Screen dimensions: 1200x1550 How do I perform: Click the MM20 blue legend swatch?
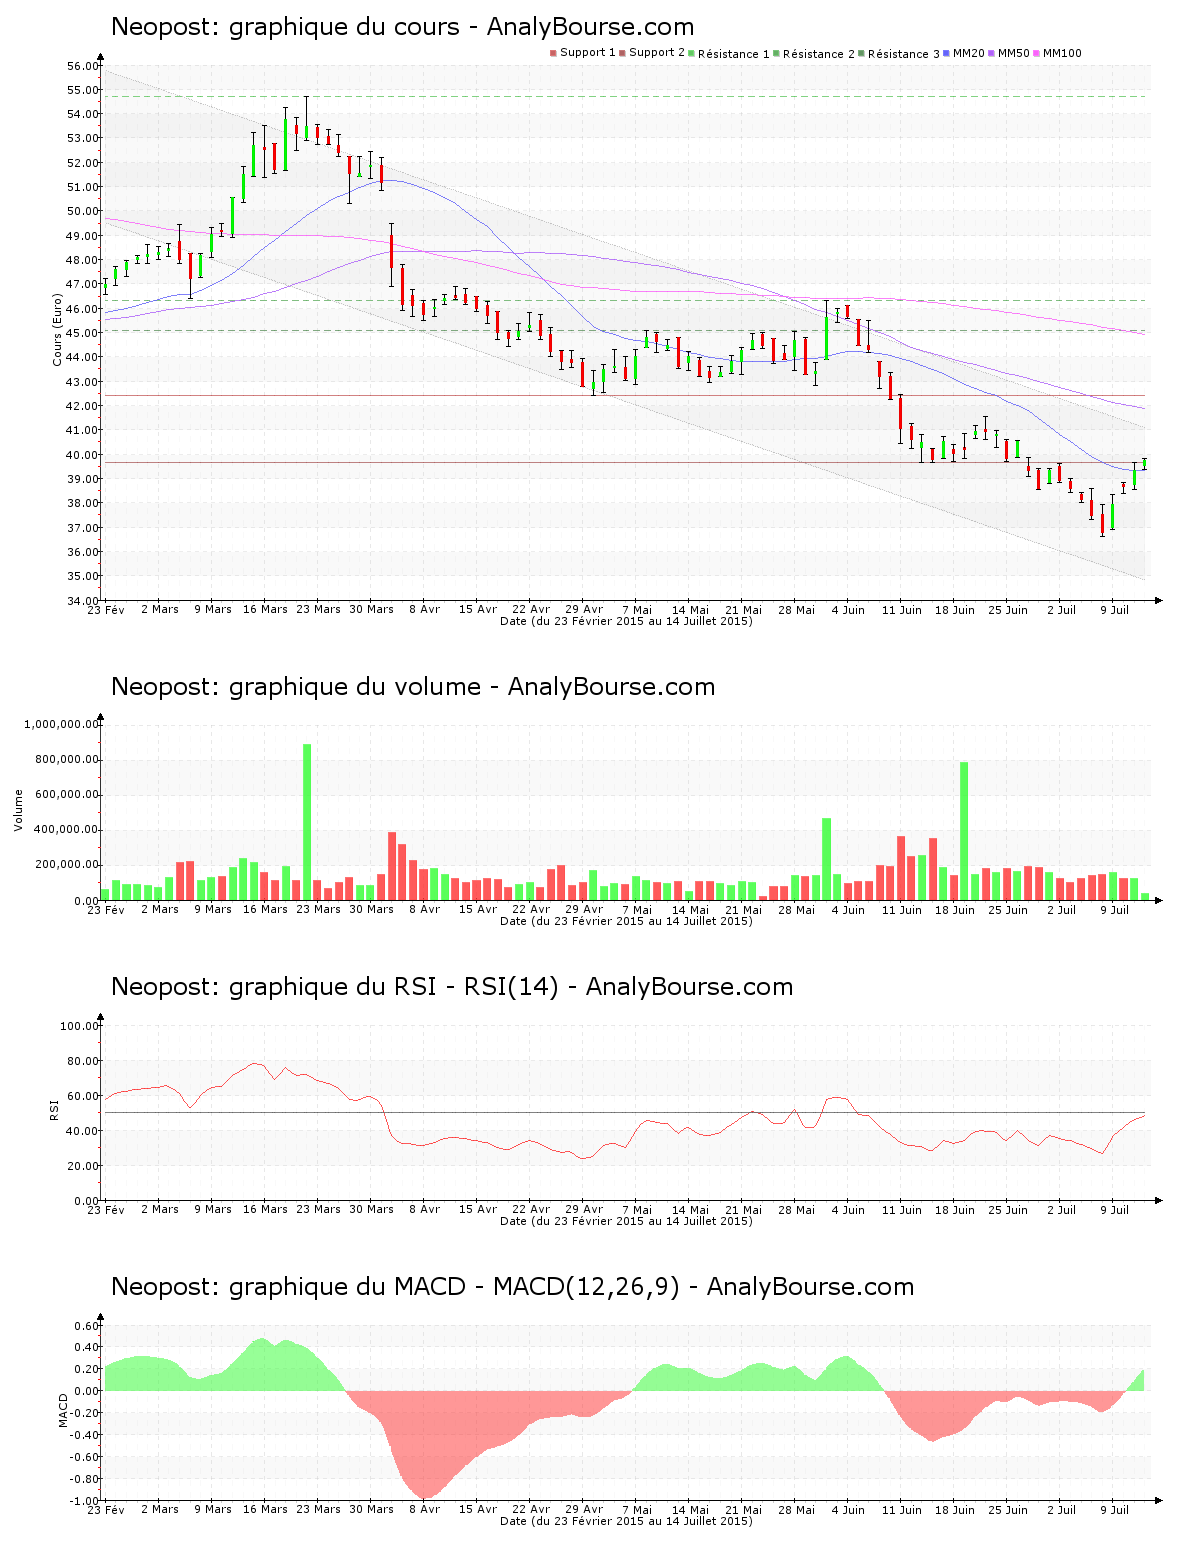pos(946,53)
